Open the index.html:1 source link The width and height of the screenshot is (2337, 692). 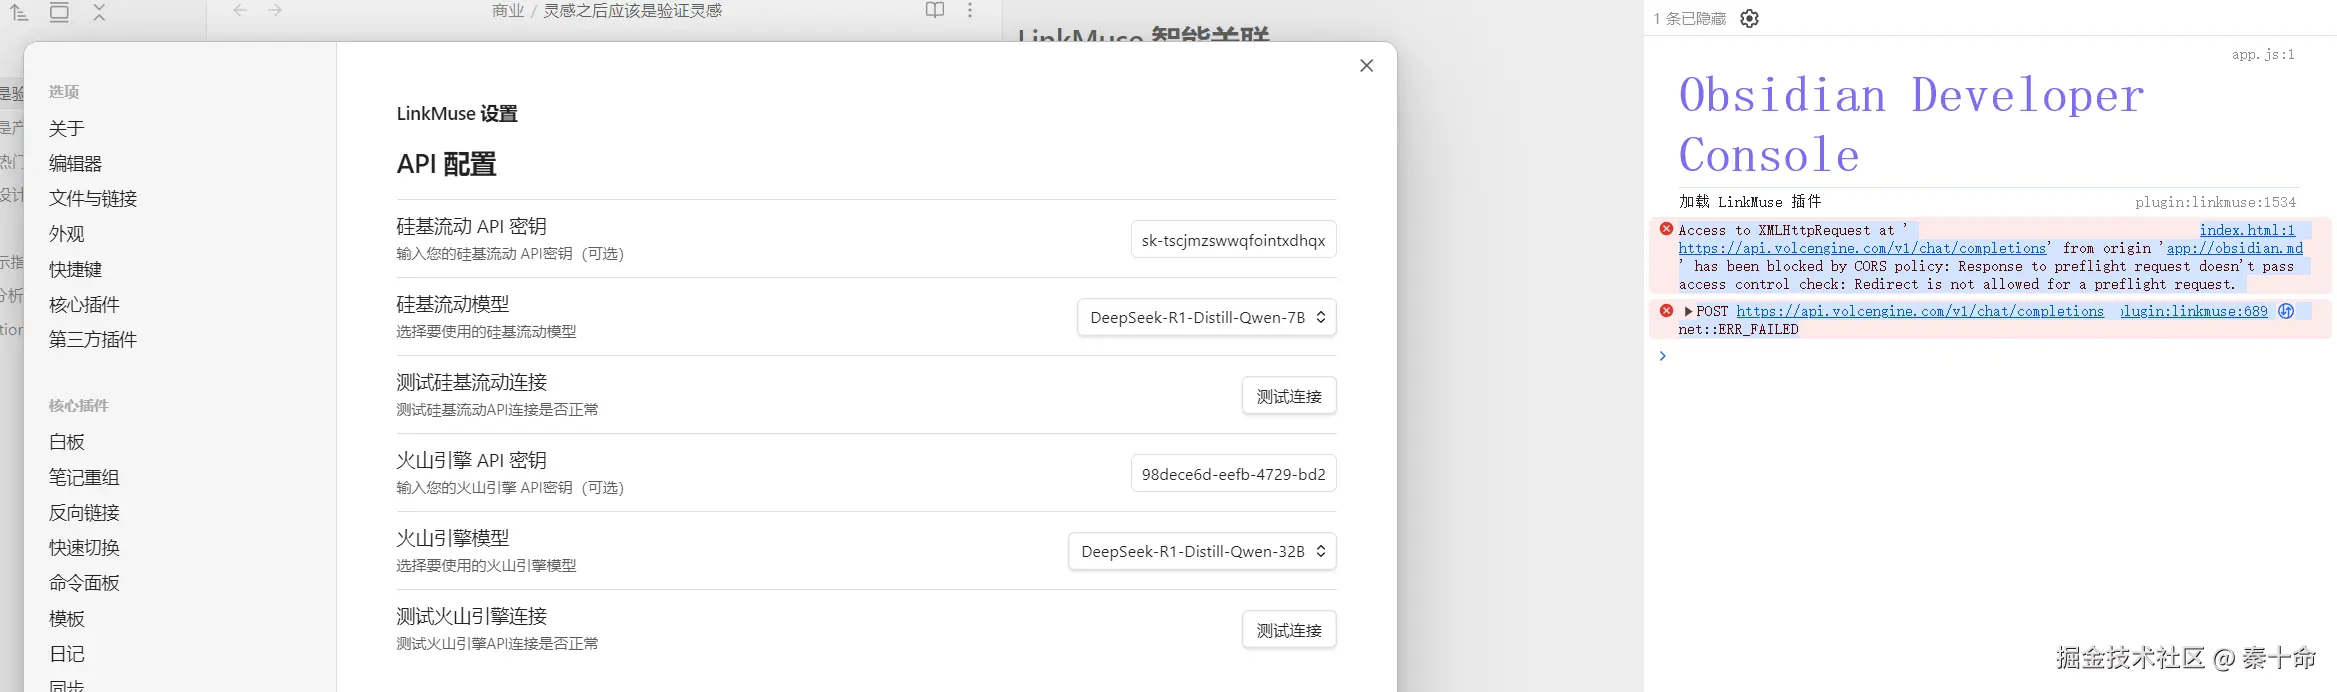[2247, 230]
